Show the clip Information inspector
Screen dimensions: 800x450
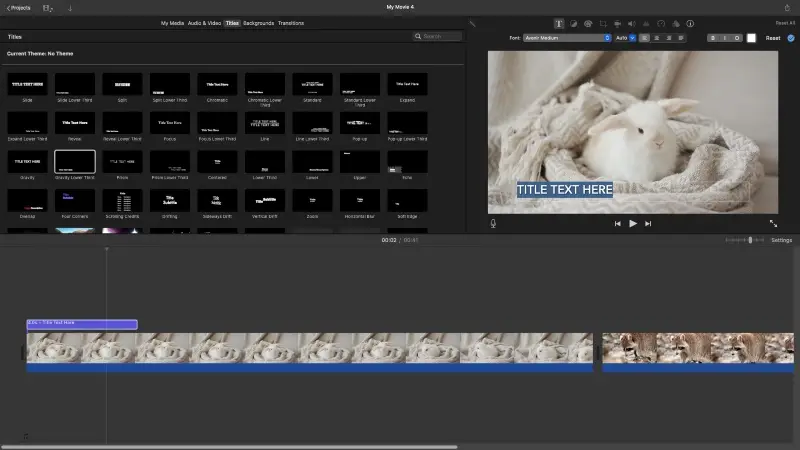[690, 23]
